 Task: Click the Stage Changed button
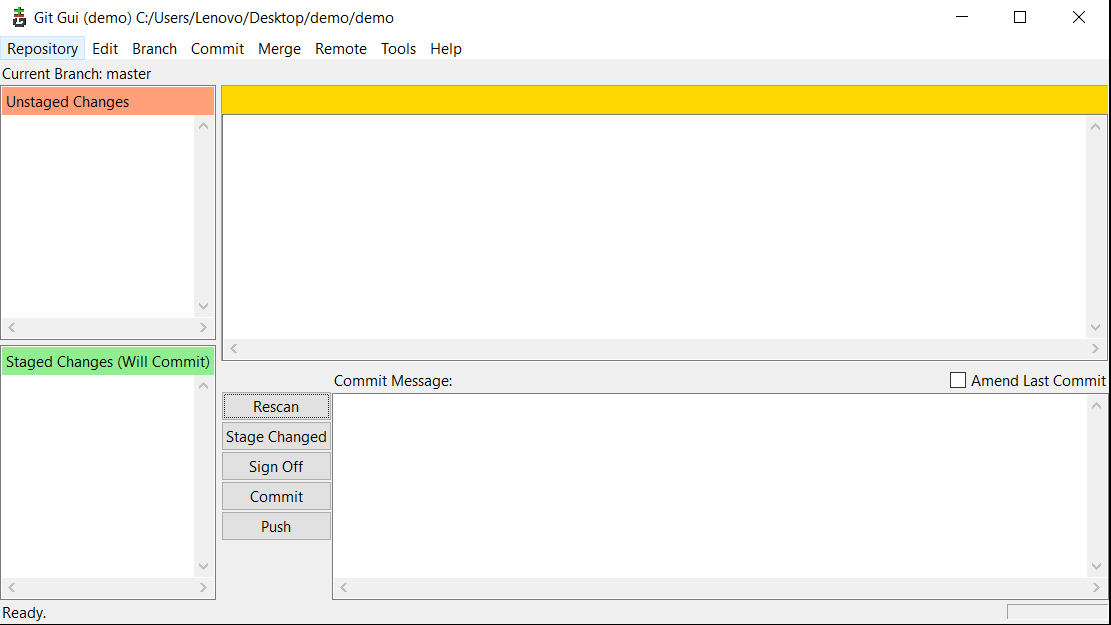click(276, 436)
